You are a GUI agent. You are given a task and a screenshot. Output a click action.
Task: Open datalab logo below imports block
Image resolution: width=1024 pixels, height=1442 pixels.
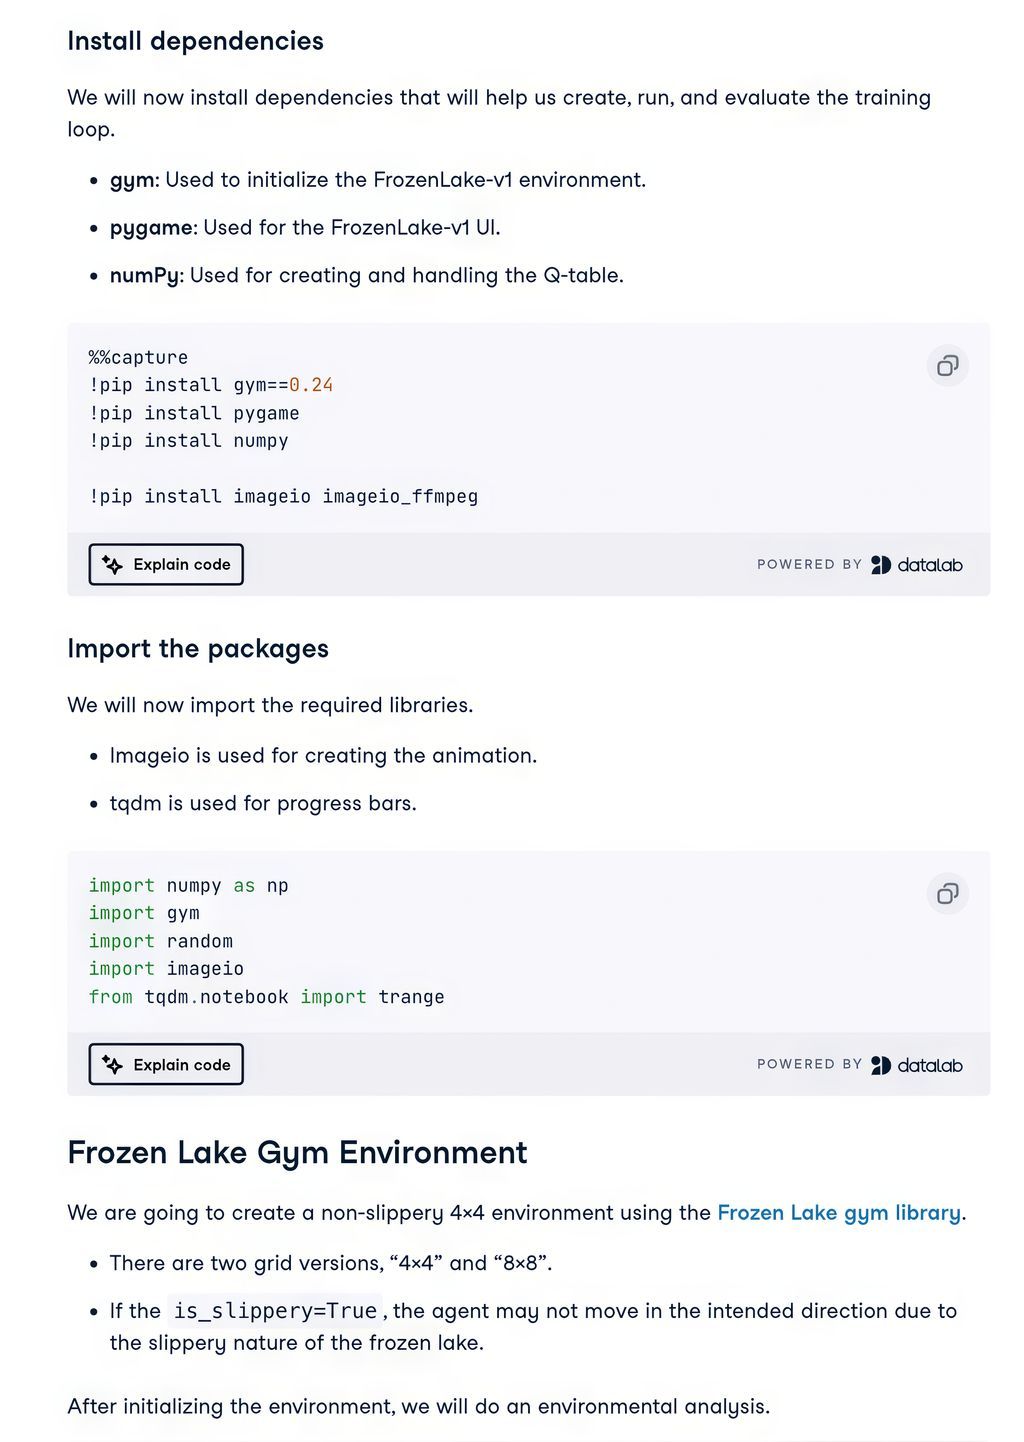916,1065
